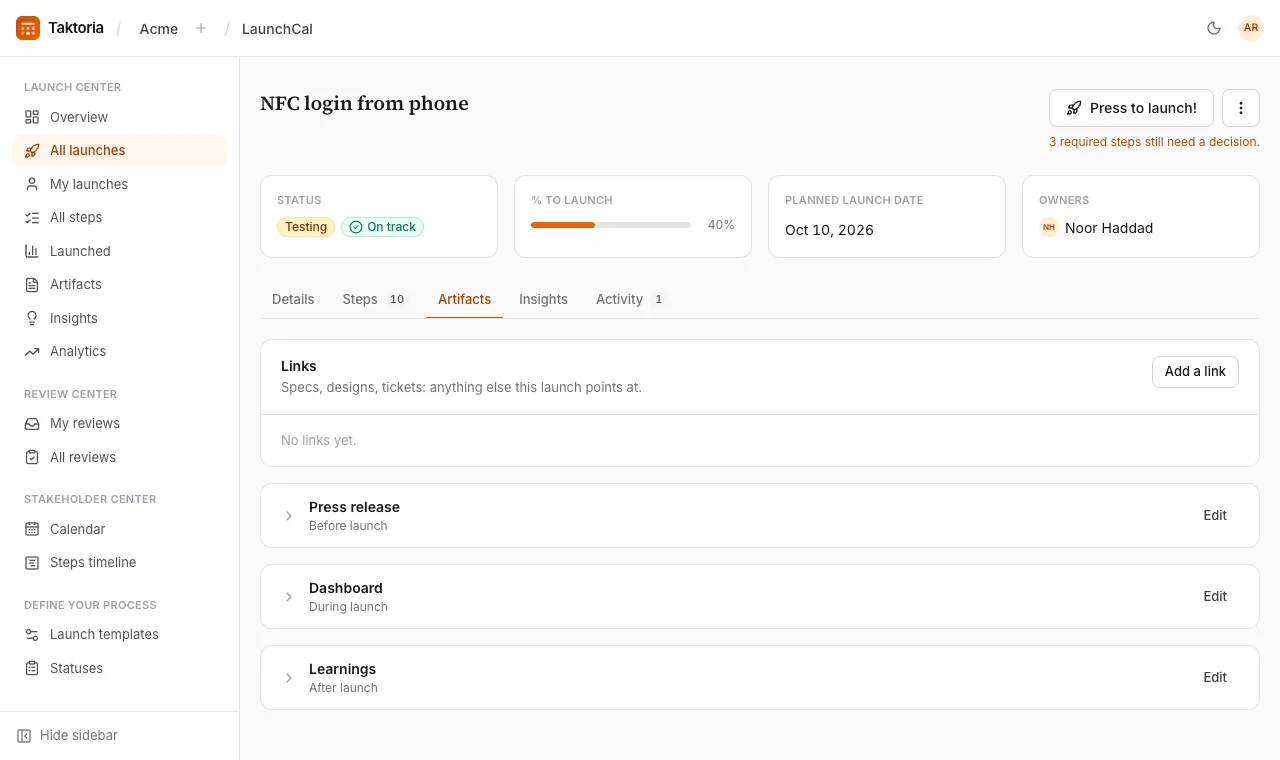Click the My reviews inbox icon
The height and width of the screenshot is (760, 1280).
click(x=32, y=423)
